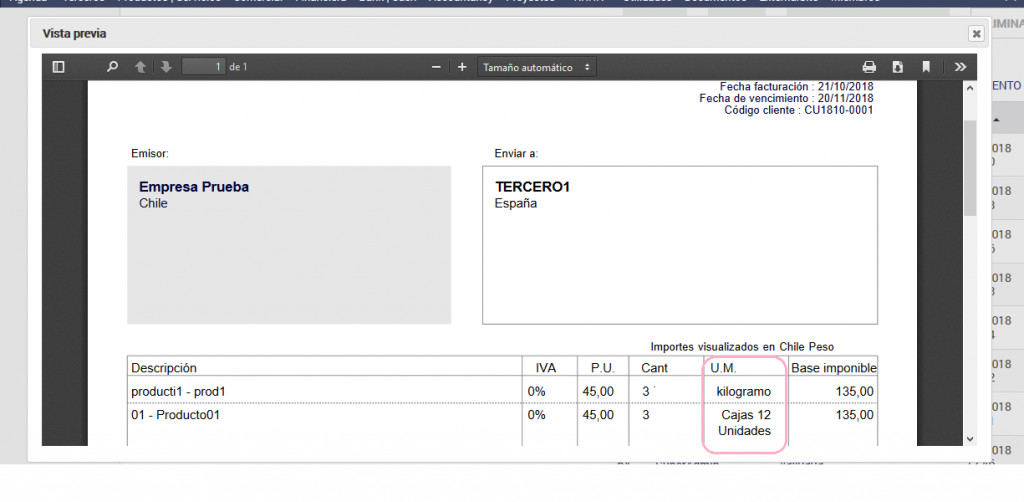Click the PDF vertical scrollbar thumb
The height and width of the screenshot is (502, 1024).
pos(970,167)
